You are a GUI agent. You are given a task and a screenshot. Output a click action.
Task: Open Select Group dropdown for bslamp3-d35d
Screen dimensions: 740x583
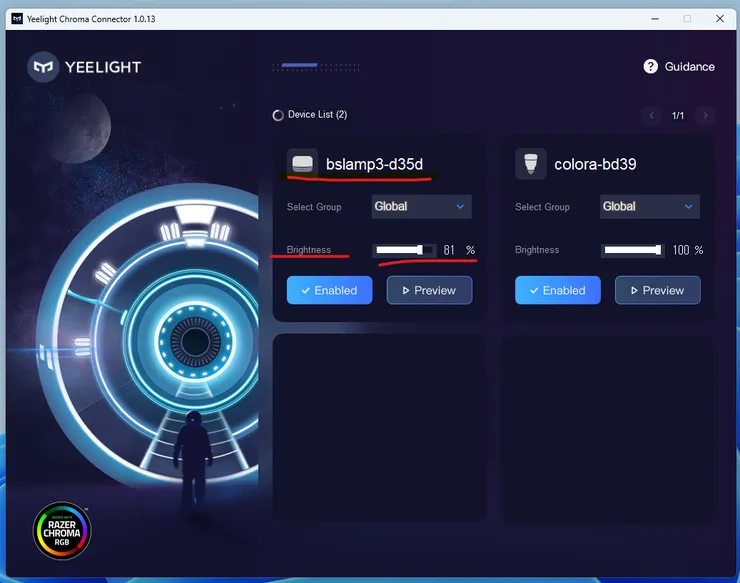[x=421, y=206]
